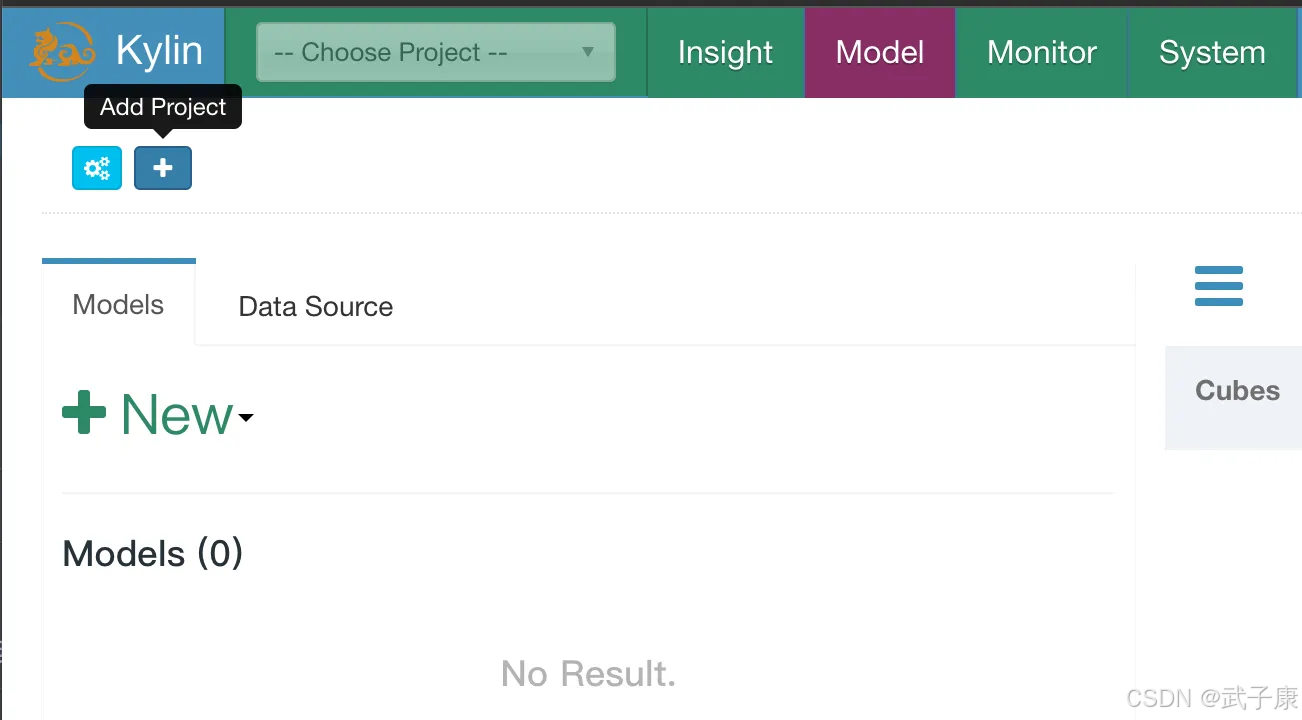Click the Choose Project dropdown arrow

(x=588, y=52)
